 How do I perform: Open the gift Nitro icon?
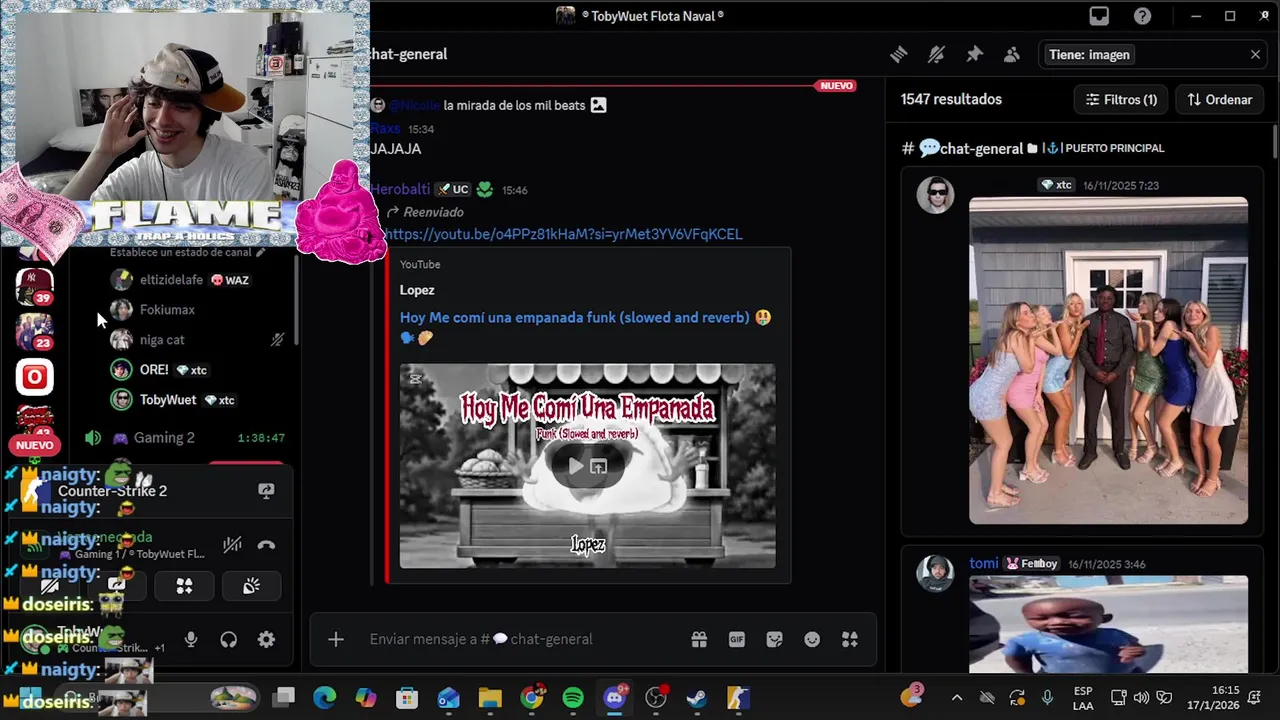pyautogui.click(x=699, y=639)
